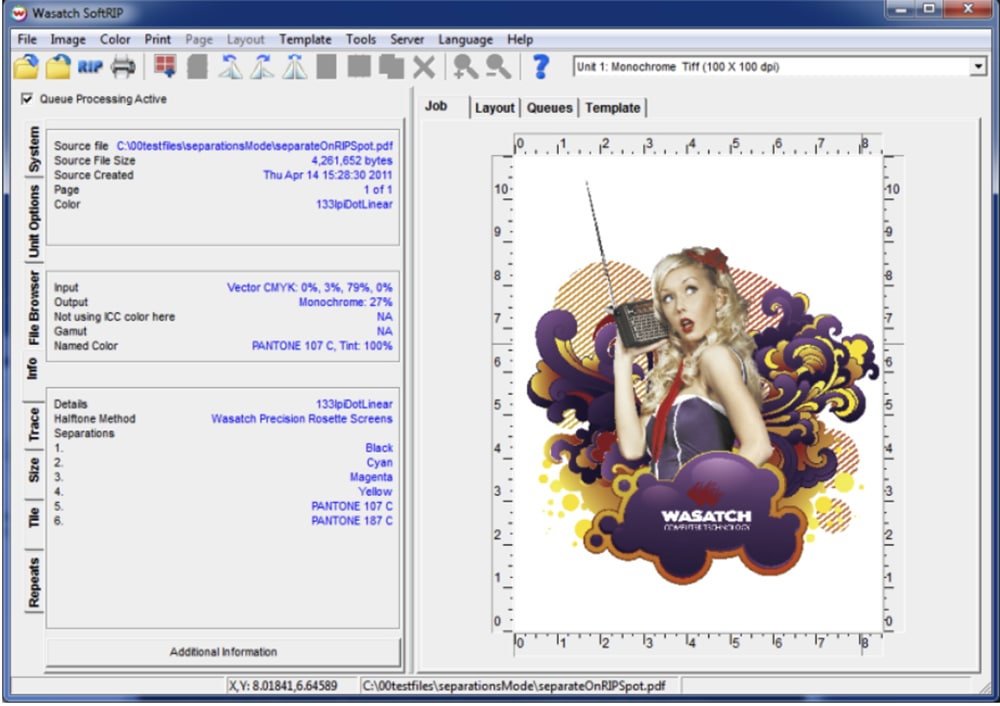Screen dimensions: 1000x706
Task: Click the RIP toolbar button
Action: [x=91, y=67]
